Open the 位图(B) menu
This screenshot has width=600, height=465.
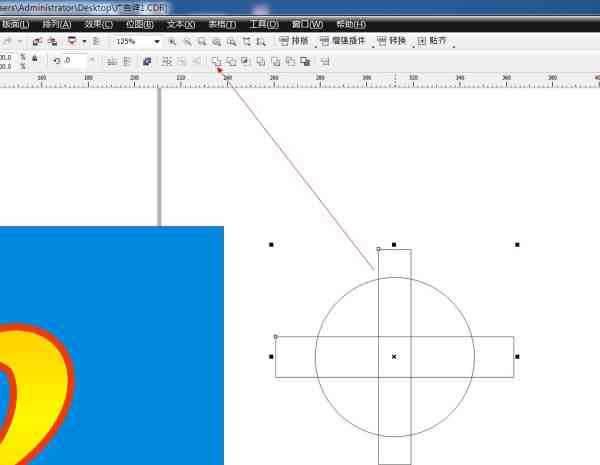[x=140, y=24]
